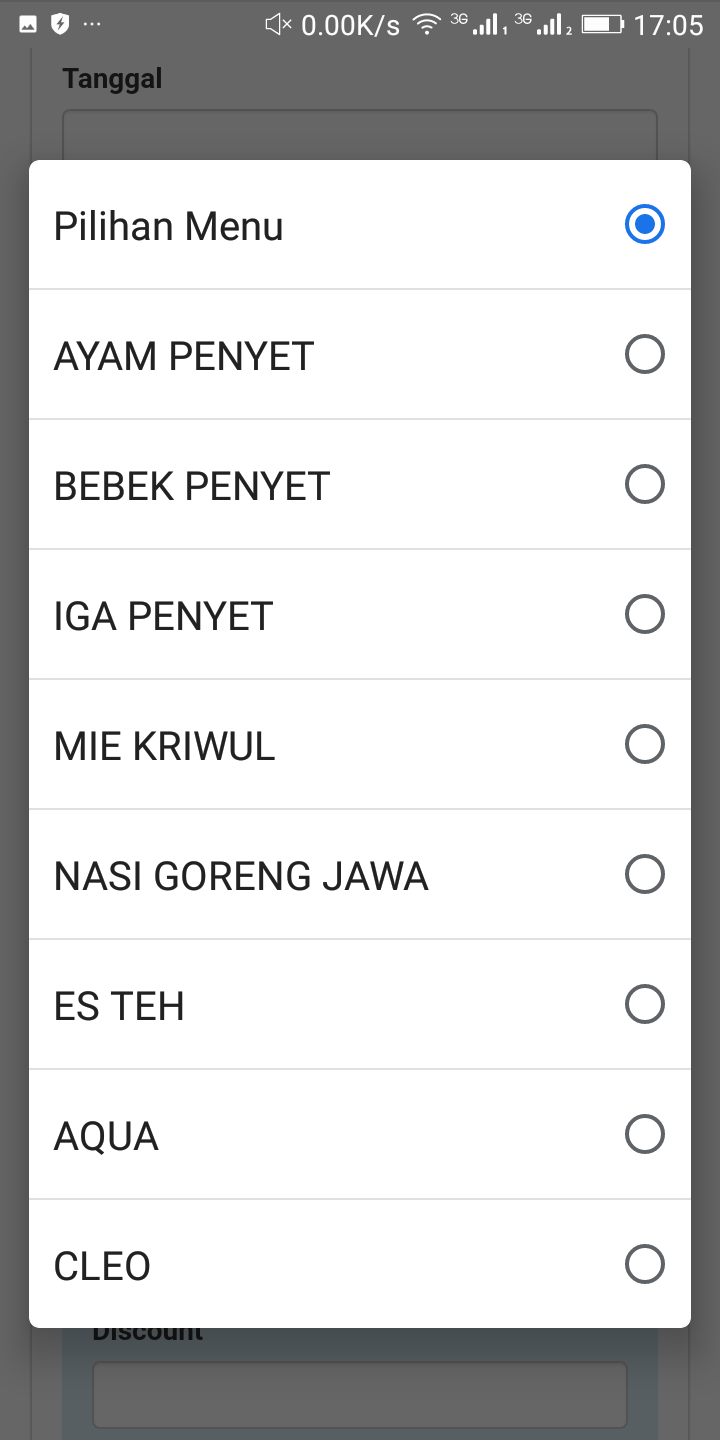Image resolution: width=720 pixels, height=1440 pixels.
Task: Choose AYAM PENYET radio button
Action: click(644, 354)
